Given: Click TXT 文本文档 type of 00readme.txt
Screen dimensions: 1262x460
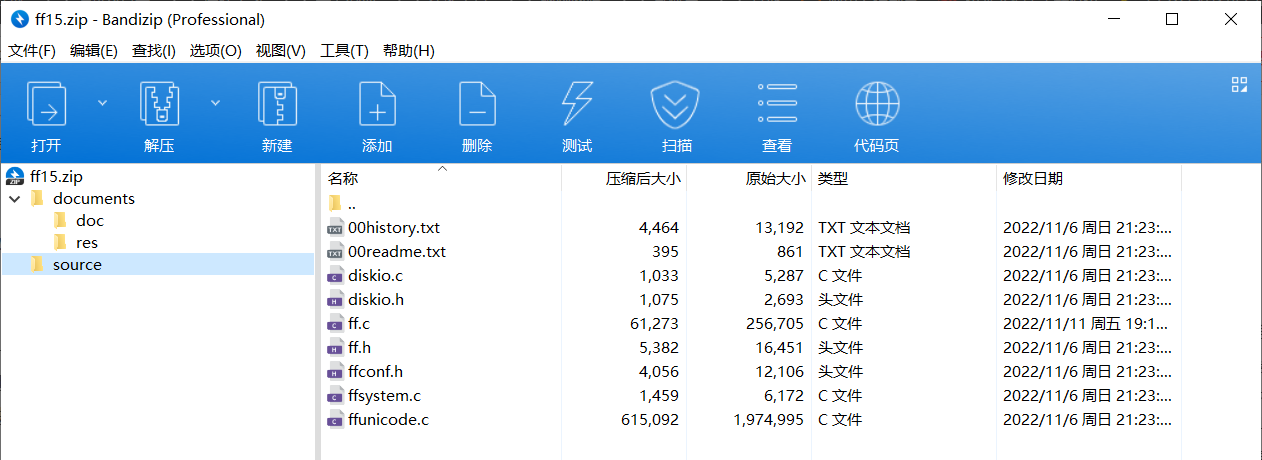Looking at the screenshot, I should click(864, 251).
